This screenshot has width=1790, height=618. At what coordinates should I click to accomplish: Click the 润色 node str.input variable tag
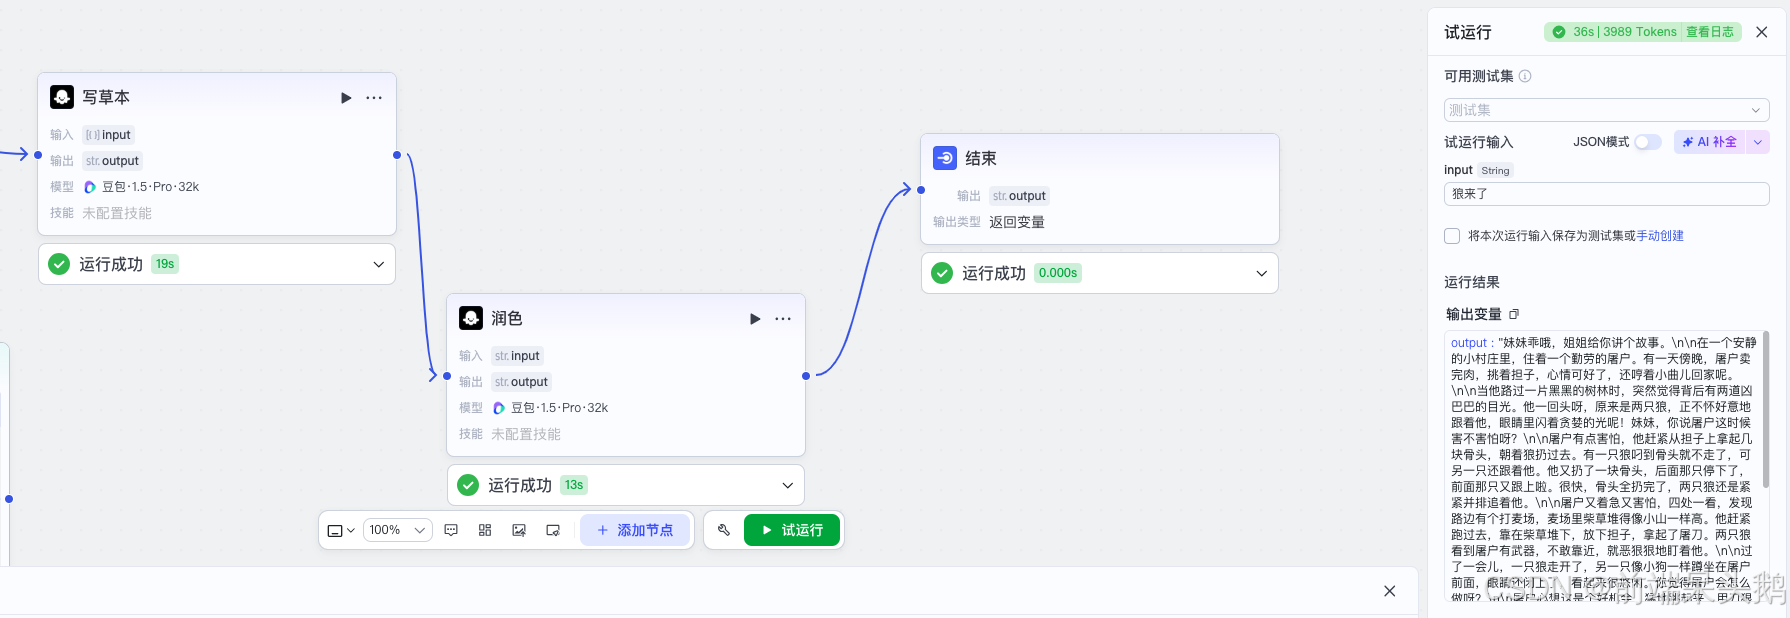click(518, 356)
